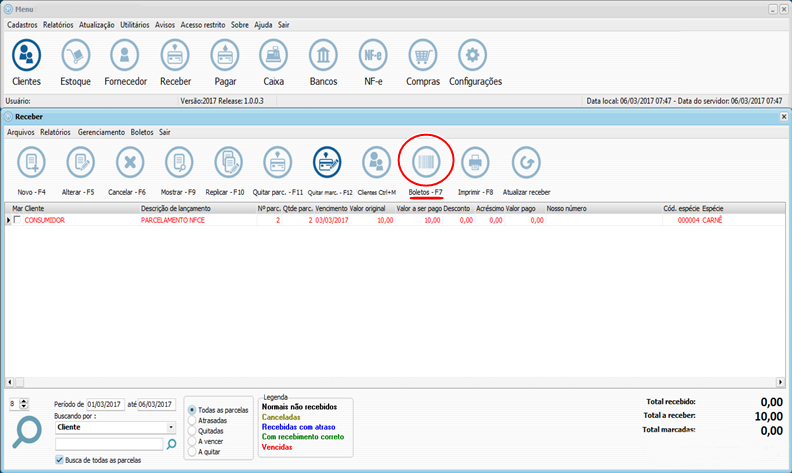Click 03/03/2017 due date cell
This screenshot has height=473, width=792.
point(332,220)
